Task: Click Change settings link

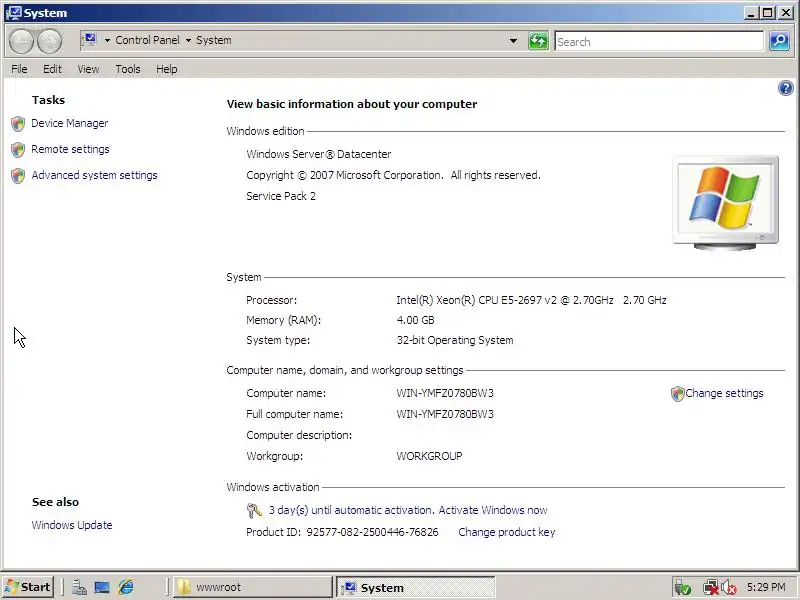Action: (x=724, y=393)
